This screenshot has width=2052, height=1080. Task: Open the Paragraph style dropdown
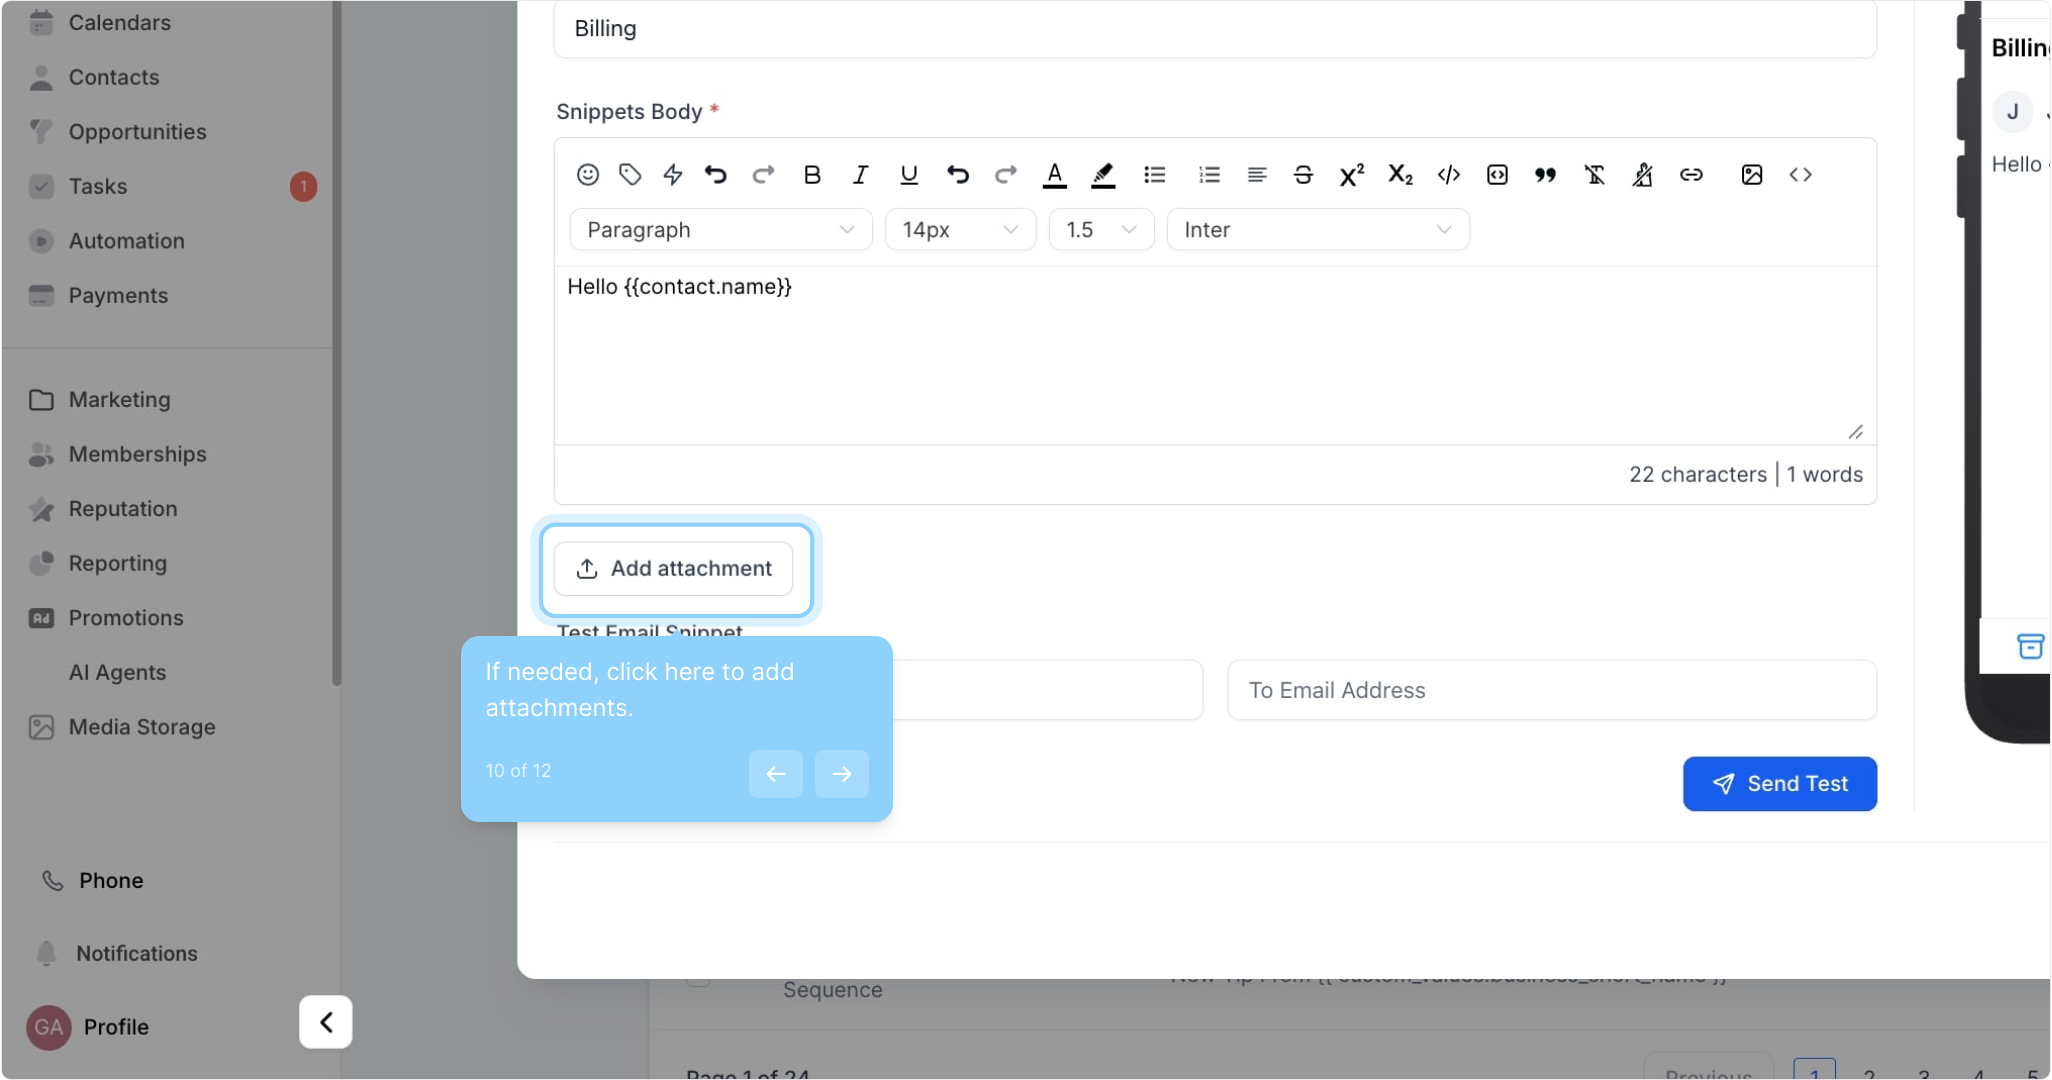coord(720,230)
